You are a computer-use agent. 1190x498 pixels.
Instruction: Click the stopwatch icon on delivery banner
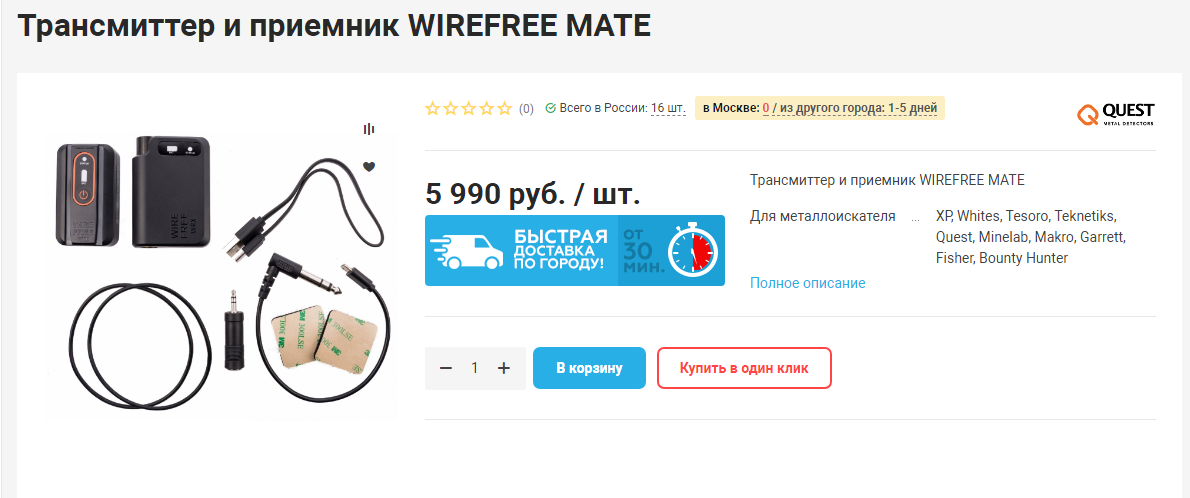tap(692, 249)
